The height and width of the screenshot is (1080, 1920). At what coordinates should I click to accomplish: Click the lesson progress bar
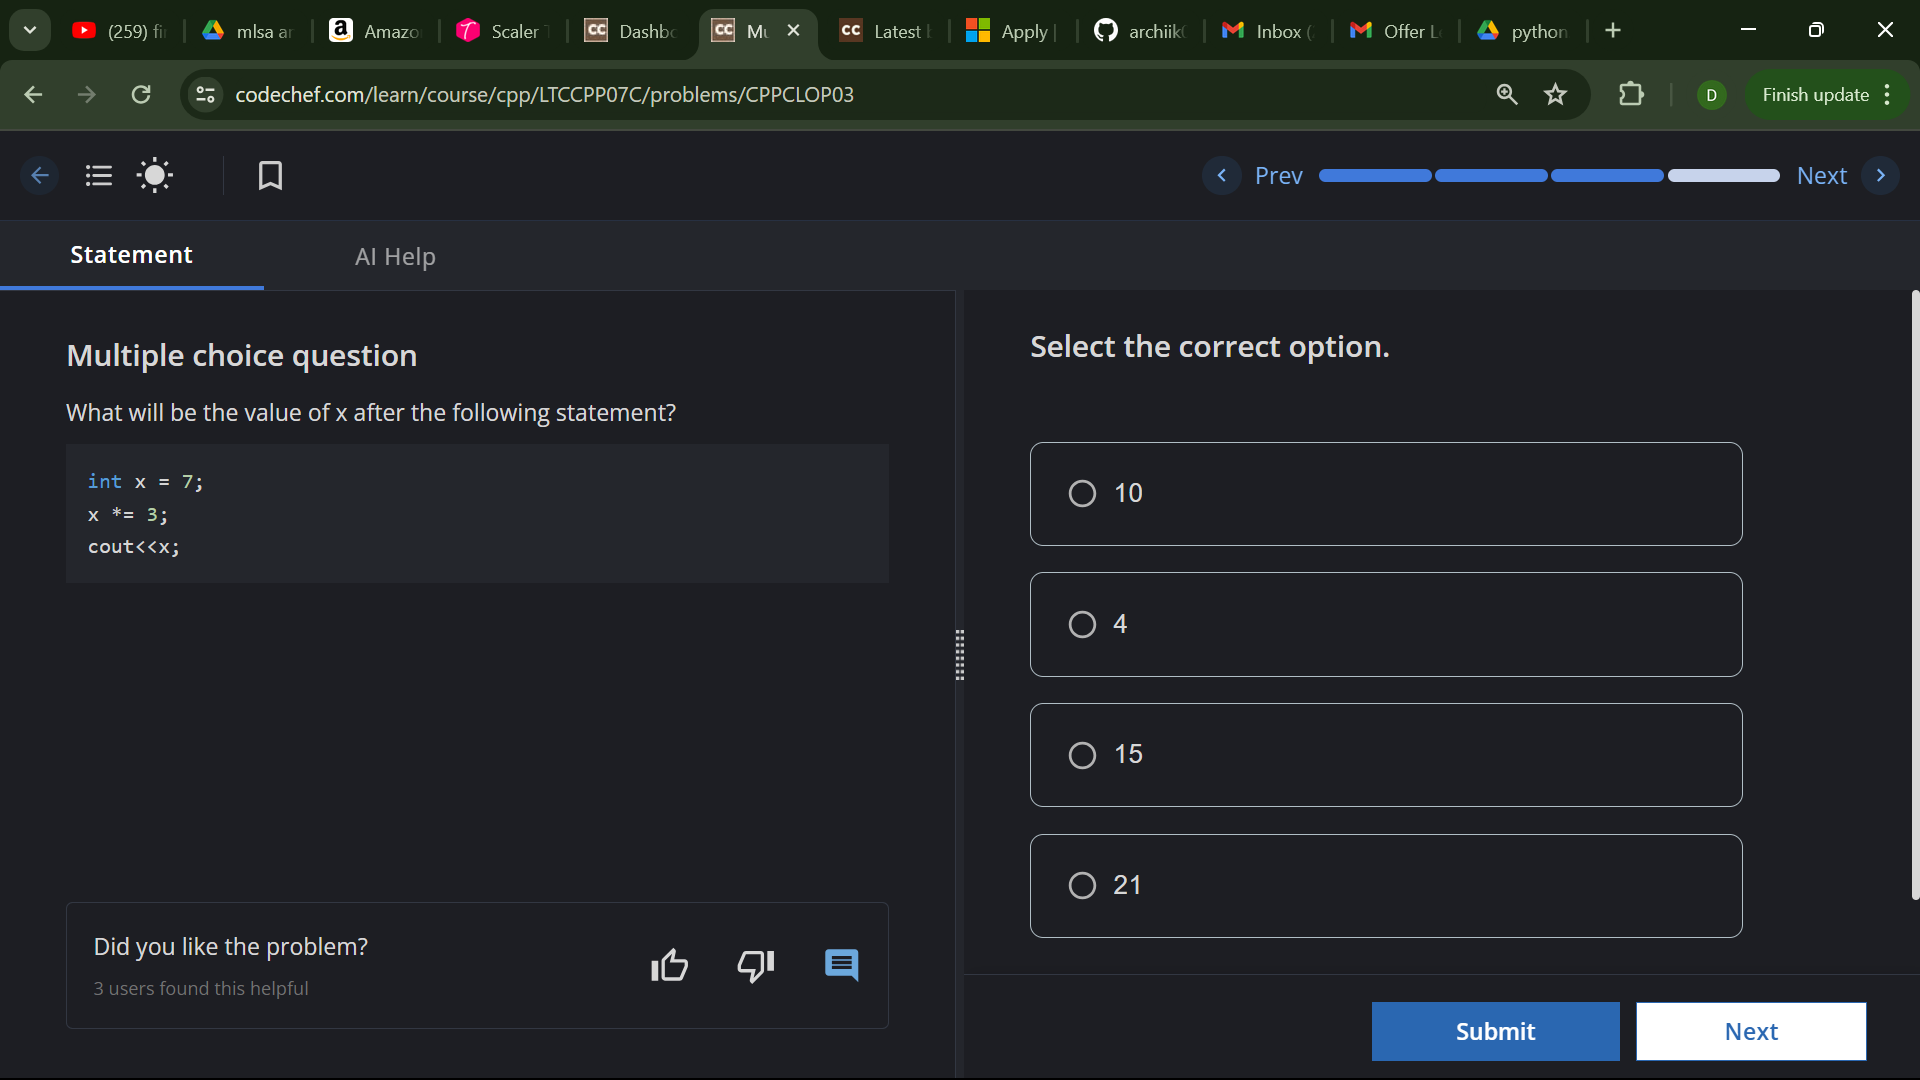(1548, 176)
